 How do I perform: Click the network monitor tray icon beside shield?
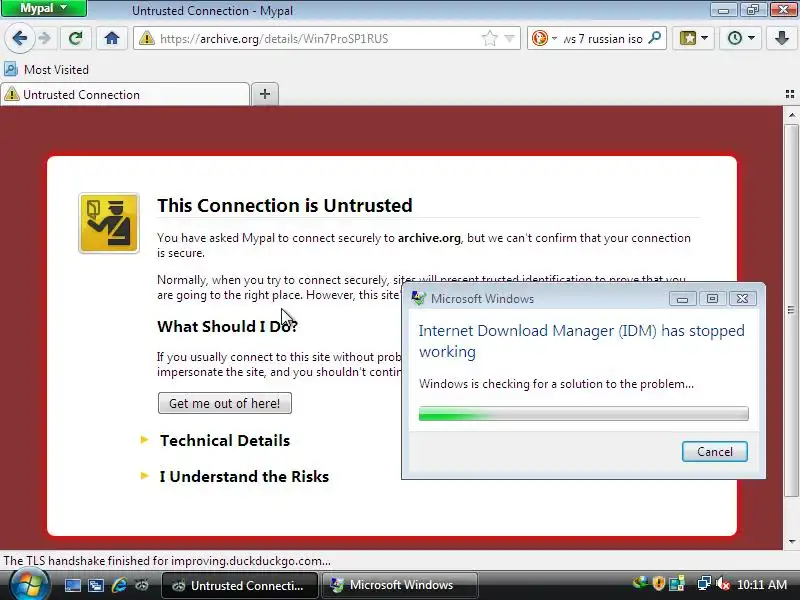(x=677, y=583)
